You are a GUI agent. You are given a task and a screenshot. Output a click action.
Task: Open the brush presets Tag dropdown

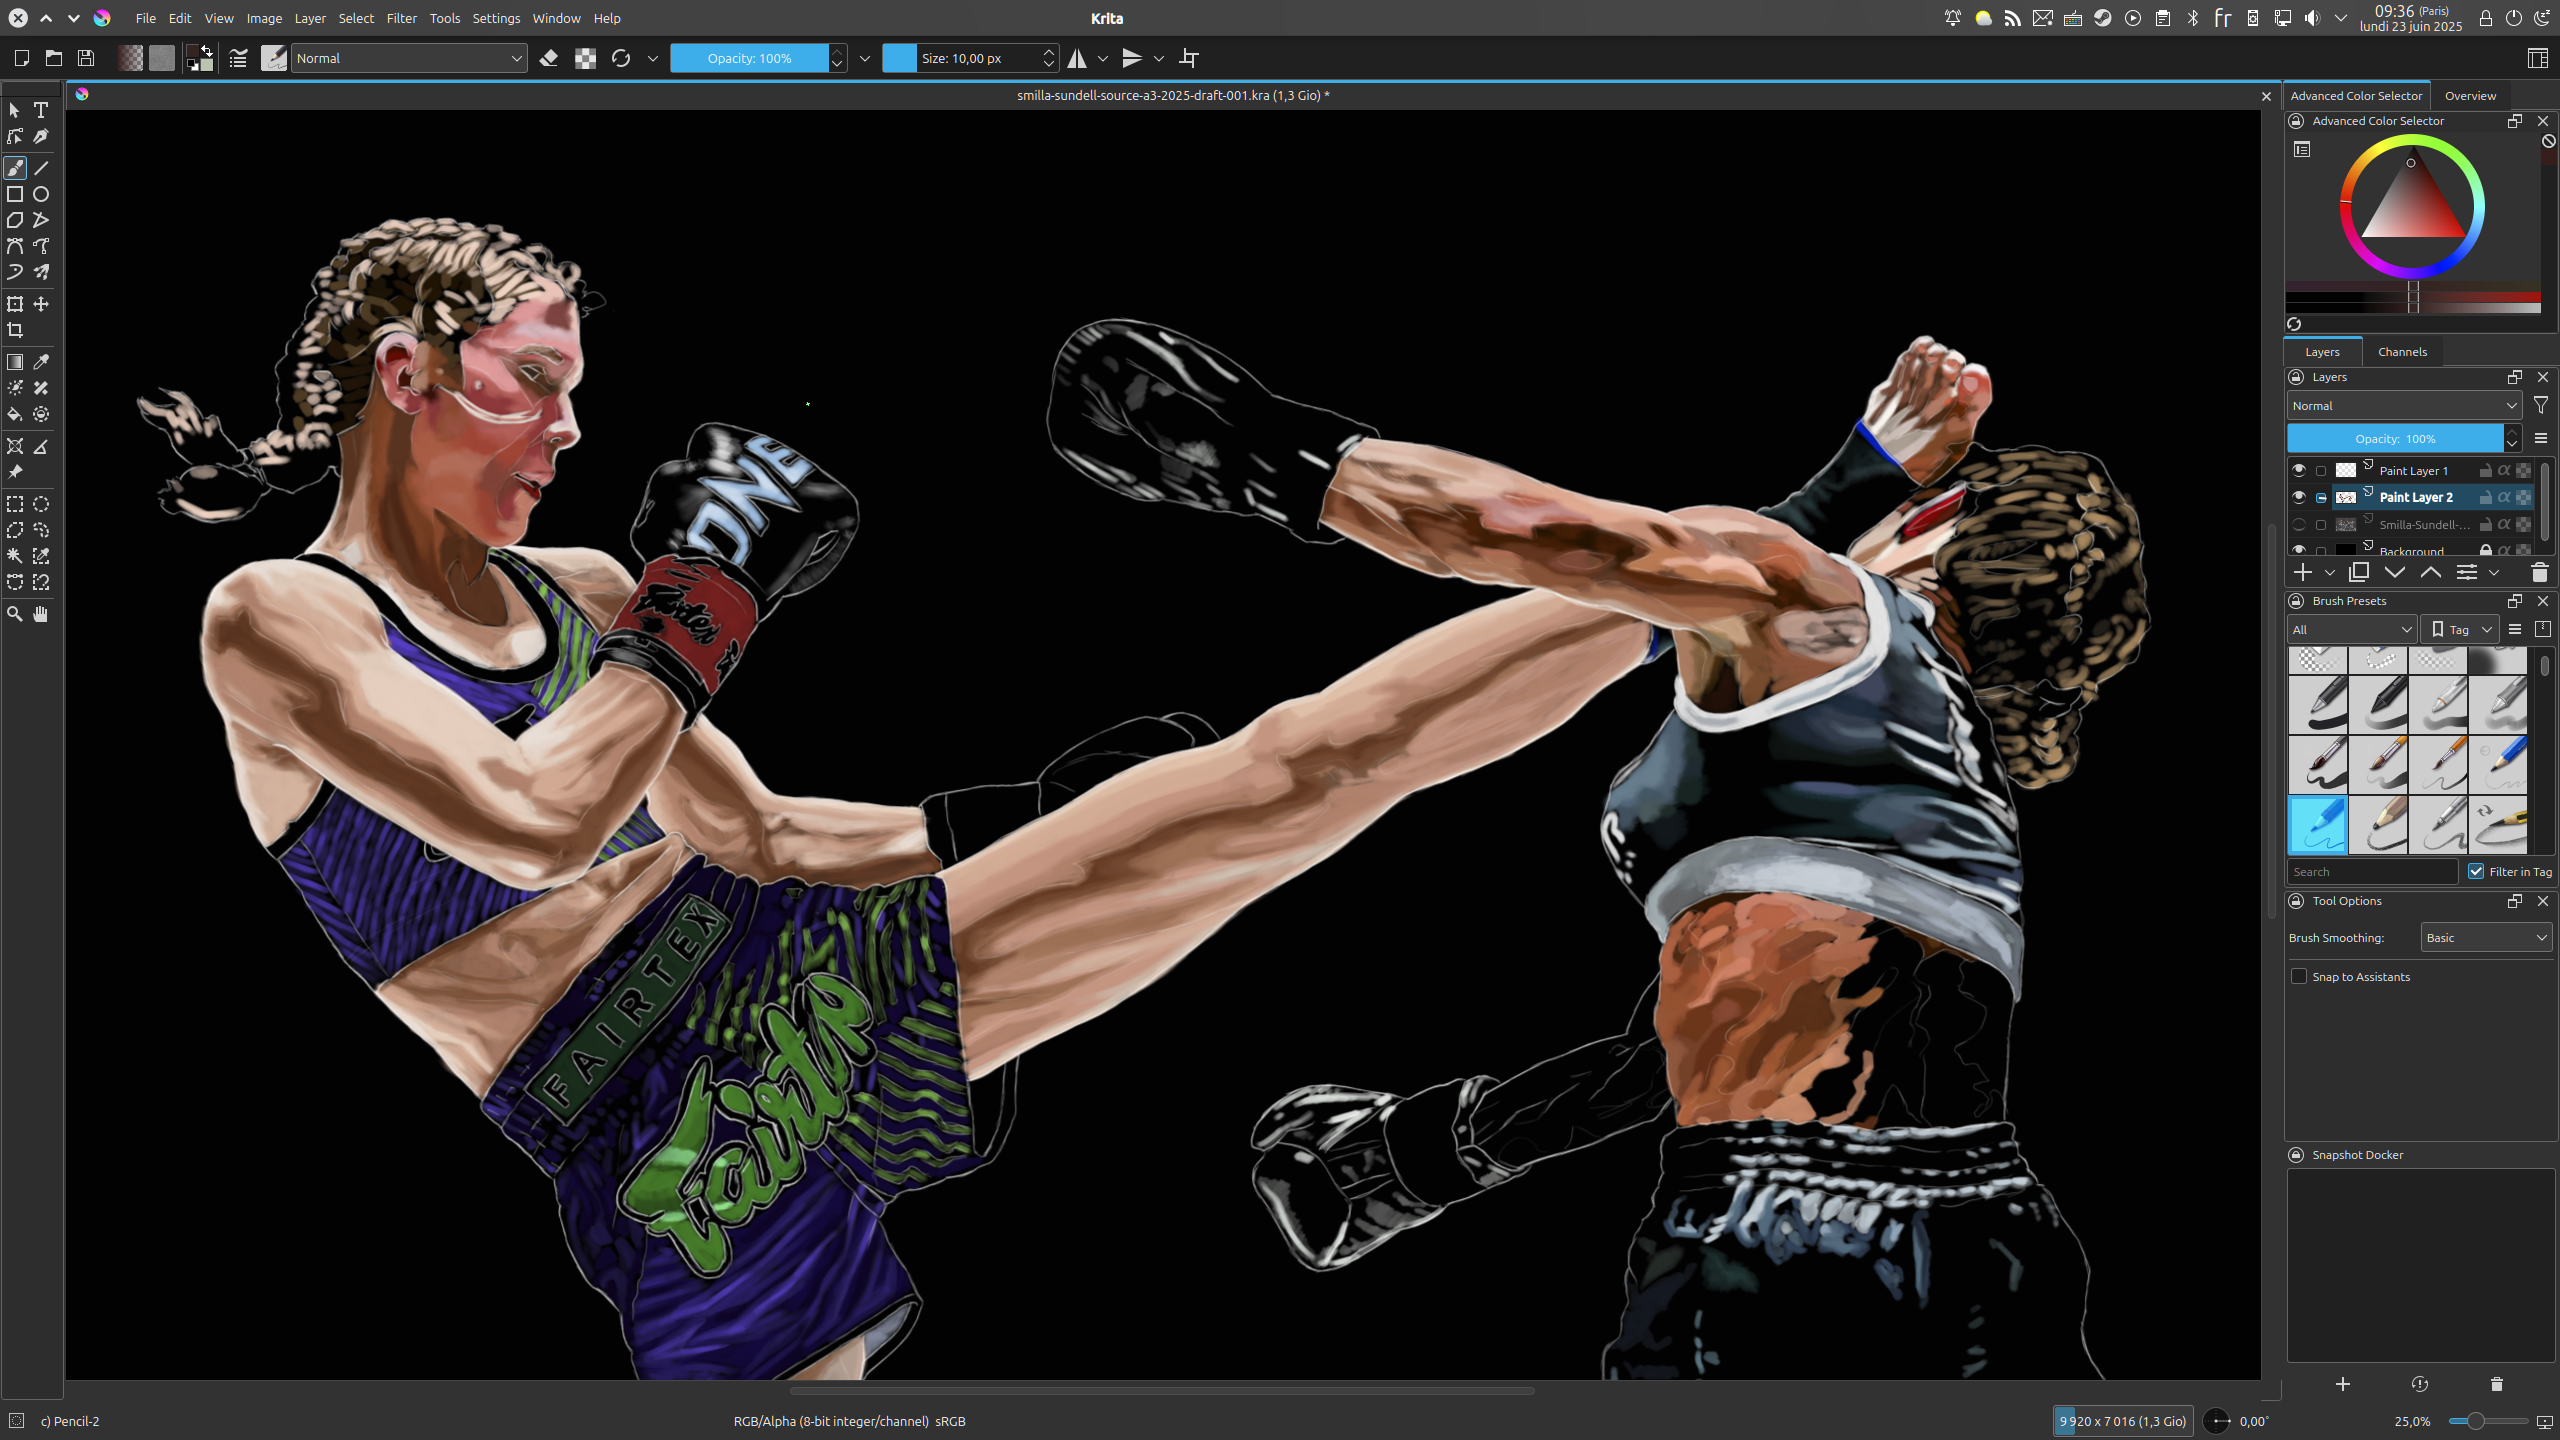(x=2460, y=629)
